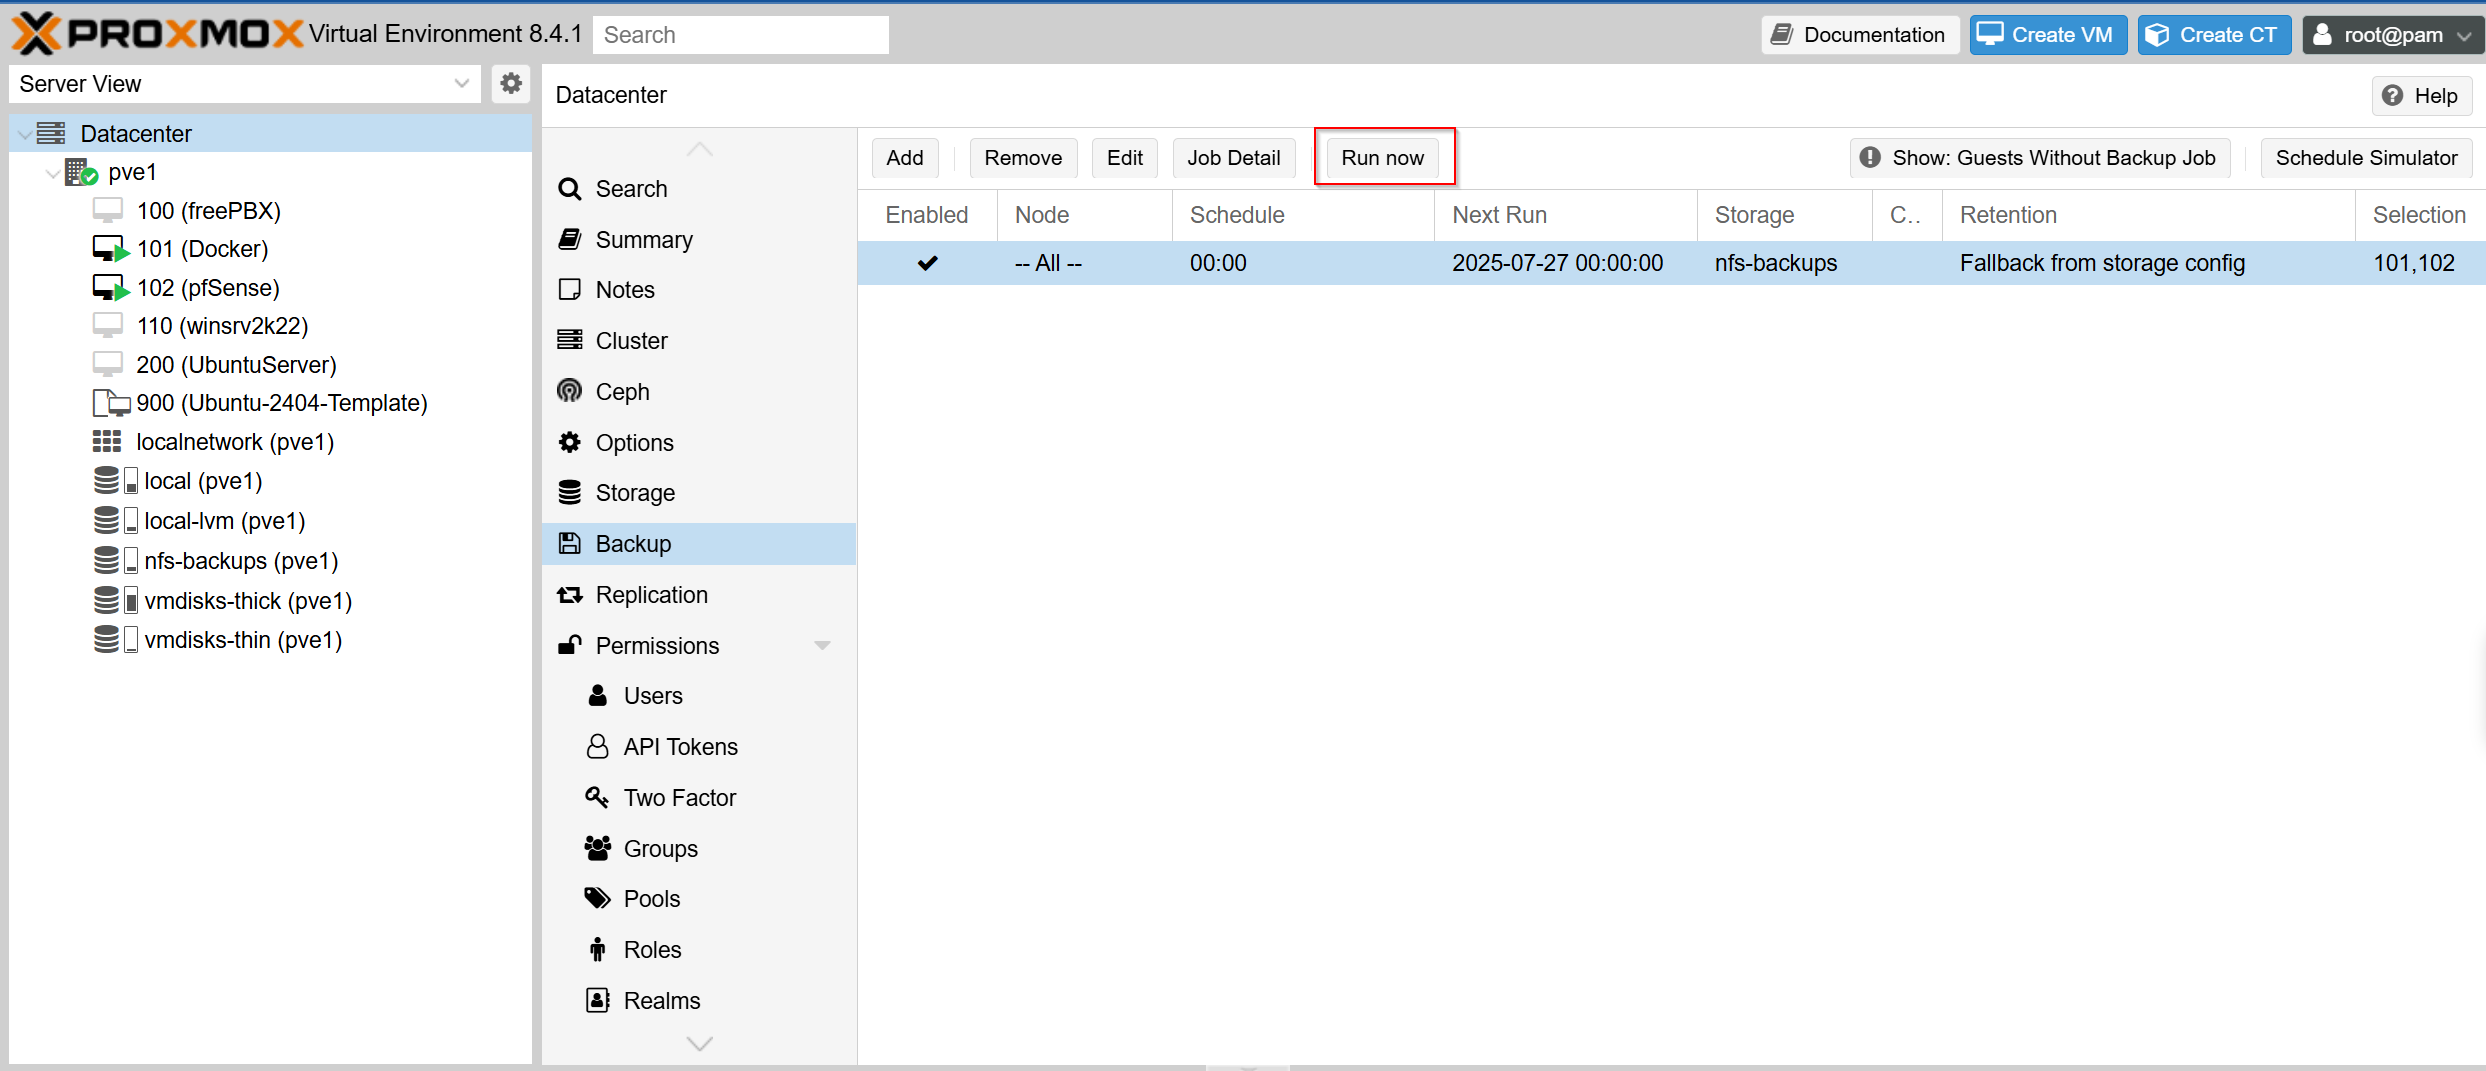Click the storage icon for vmdisks-thick (pve1)
Screen dimensions: 2486x1071
point(115,601)
